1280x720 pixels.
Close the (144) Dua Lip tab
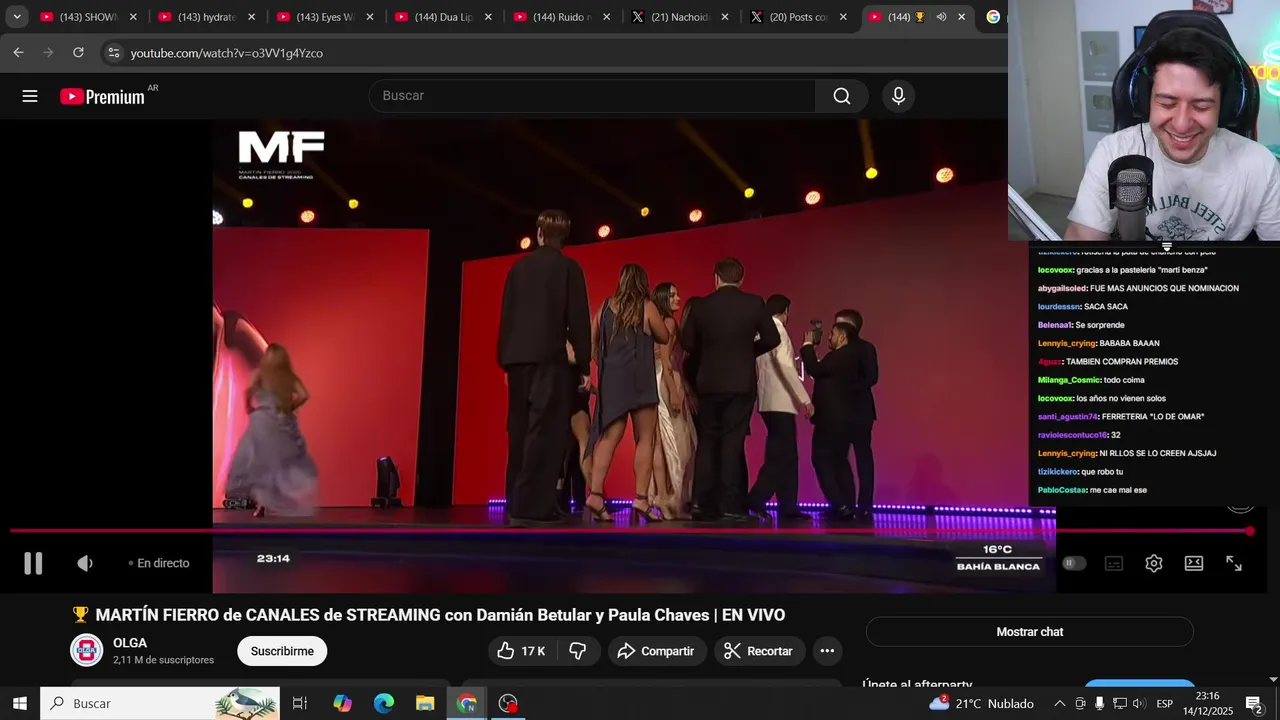pyautogui.click(x=488, y=17)
